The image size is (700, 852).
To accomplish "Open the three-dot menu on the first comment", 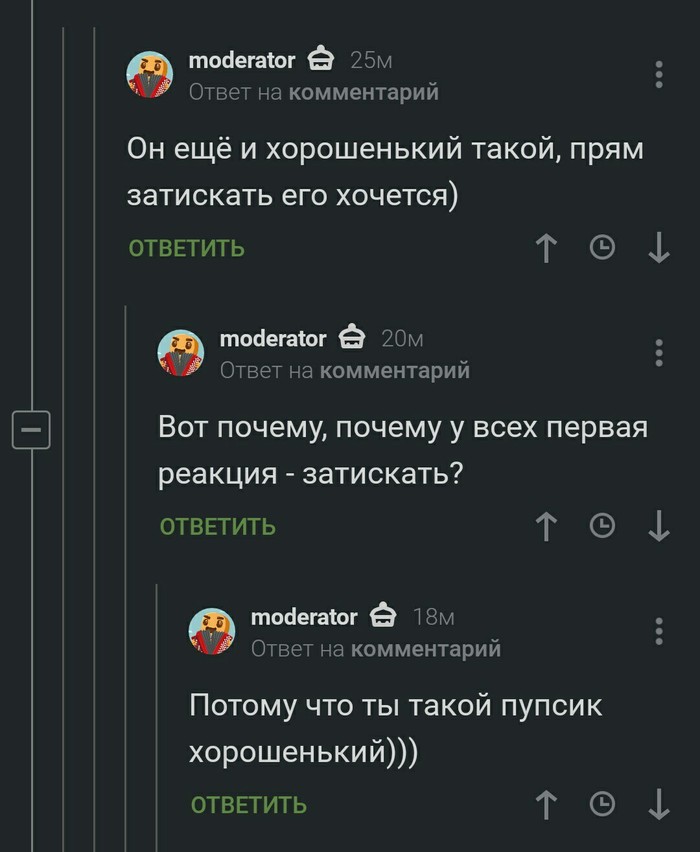I will 658,75.
